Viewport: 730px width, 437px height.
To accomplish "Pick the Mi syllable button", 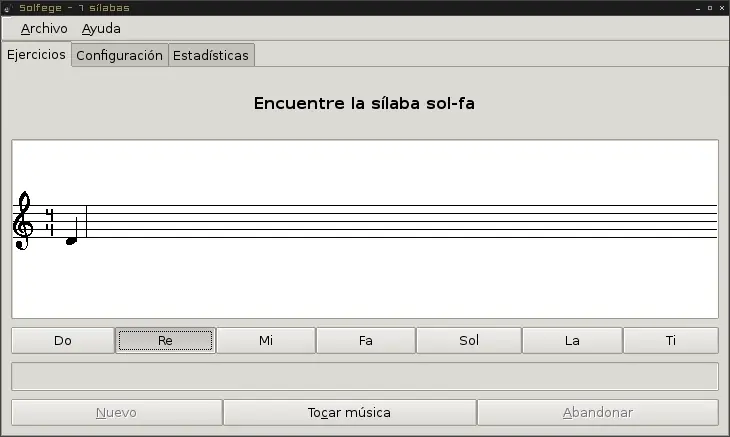I will (266, 340).
